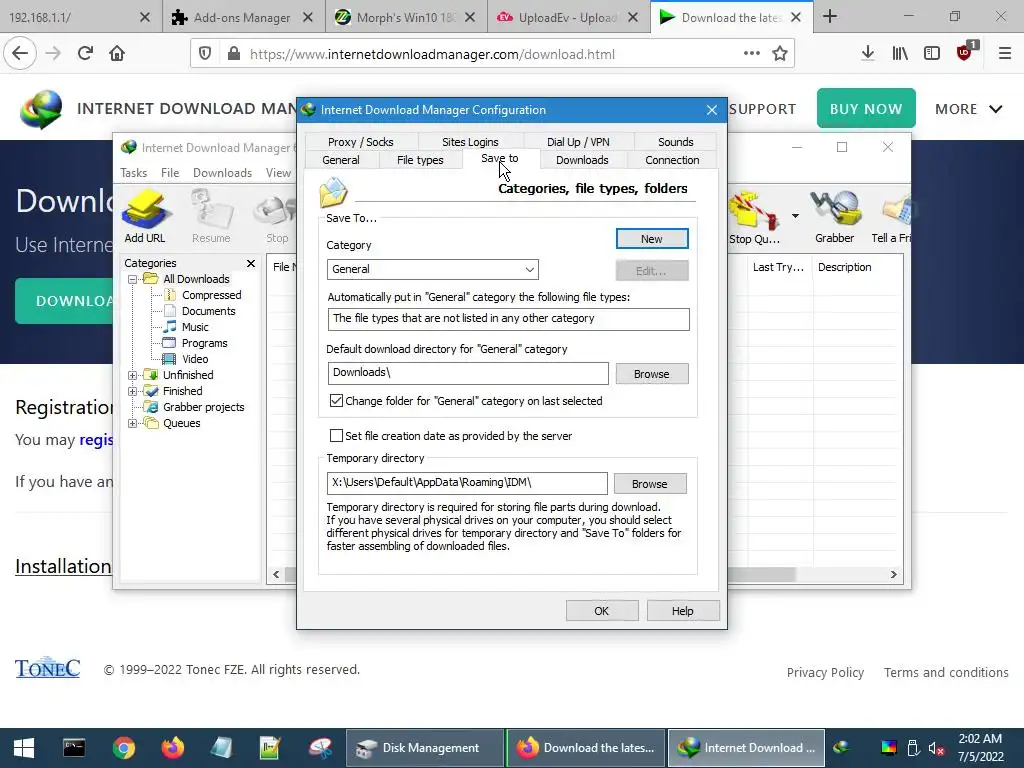Click horizontal scrollbar right arrow in IDM
The width and height of the screenshot is (1024, 768).
[893, 575]
